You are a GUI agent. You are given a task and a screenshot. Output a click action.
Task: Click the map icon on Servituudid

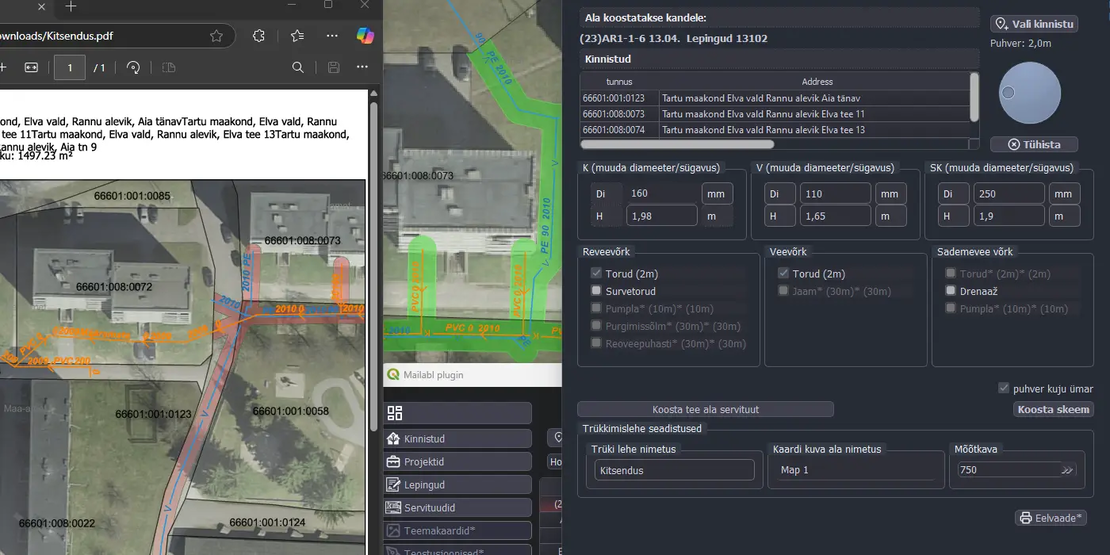tap(394, 508)
